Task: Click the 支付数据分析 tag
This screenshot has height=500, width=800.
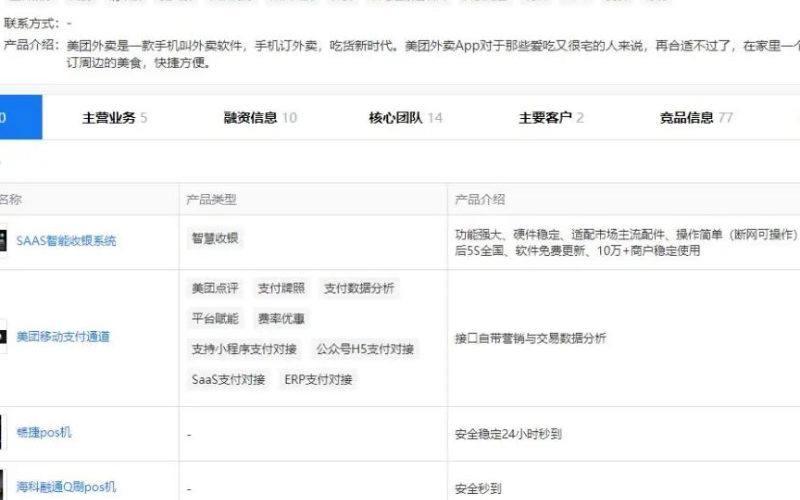Action: [359, 288]
